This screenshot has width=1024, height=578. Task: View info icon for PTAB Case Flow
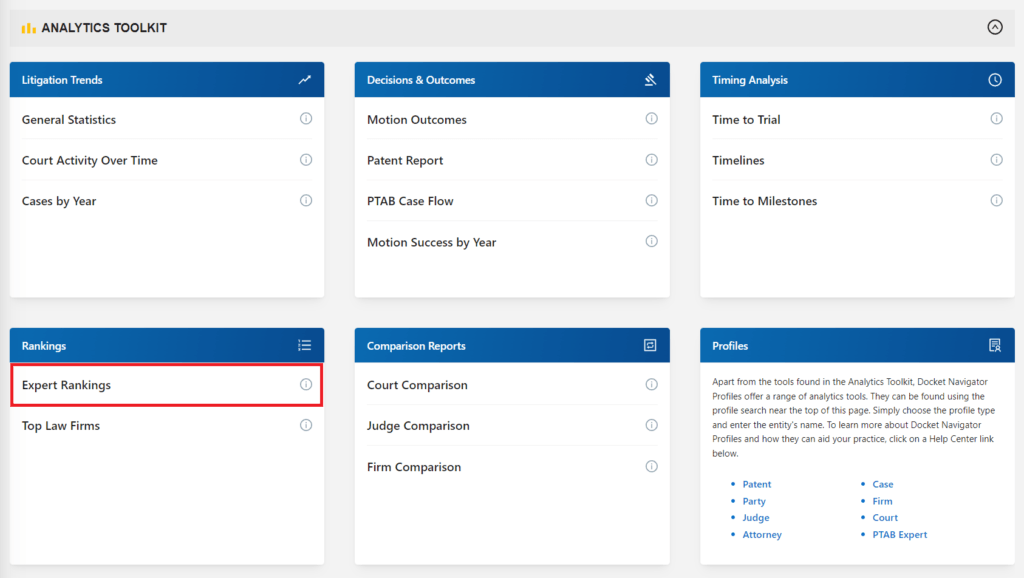(651, 201)
